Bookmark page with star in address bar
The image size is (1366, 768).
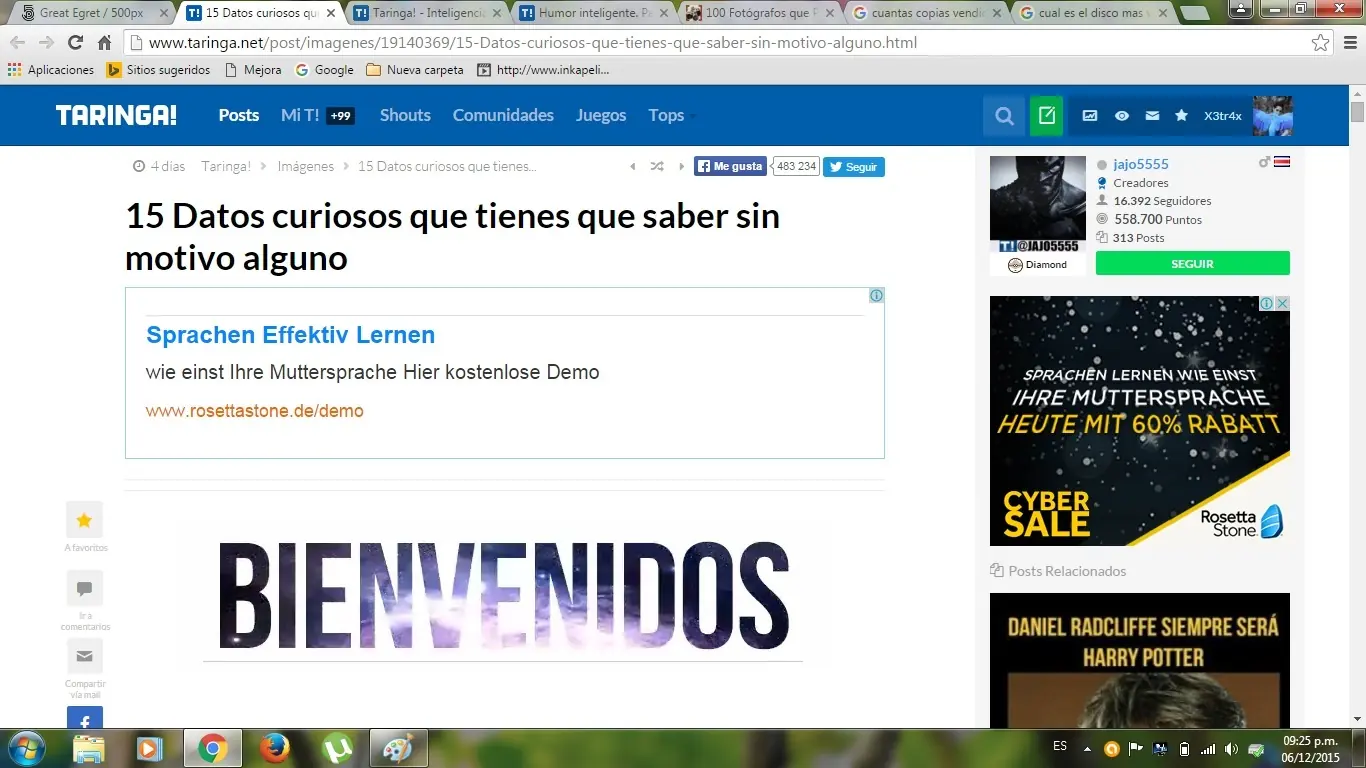click(1321, 43)
